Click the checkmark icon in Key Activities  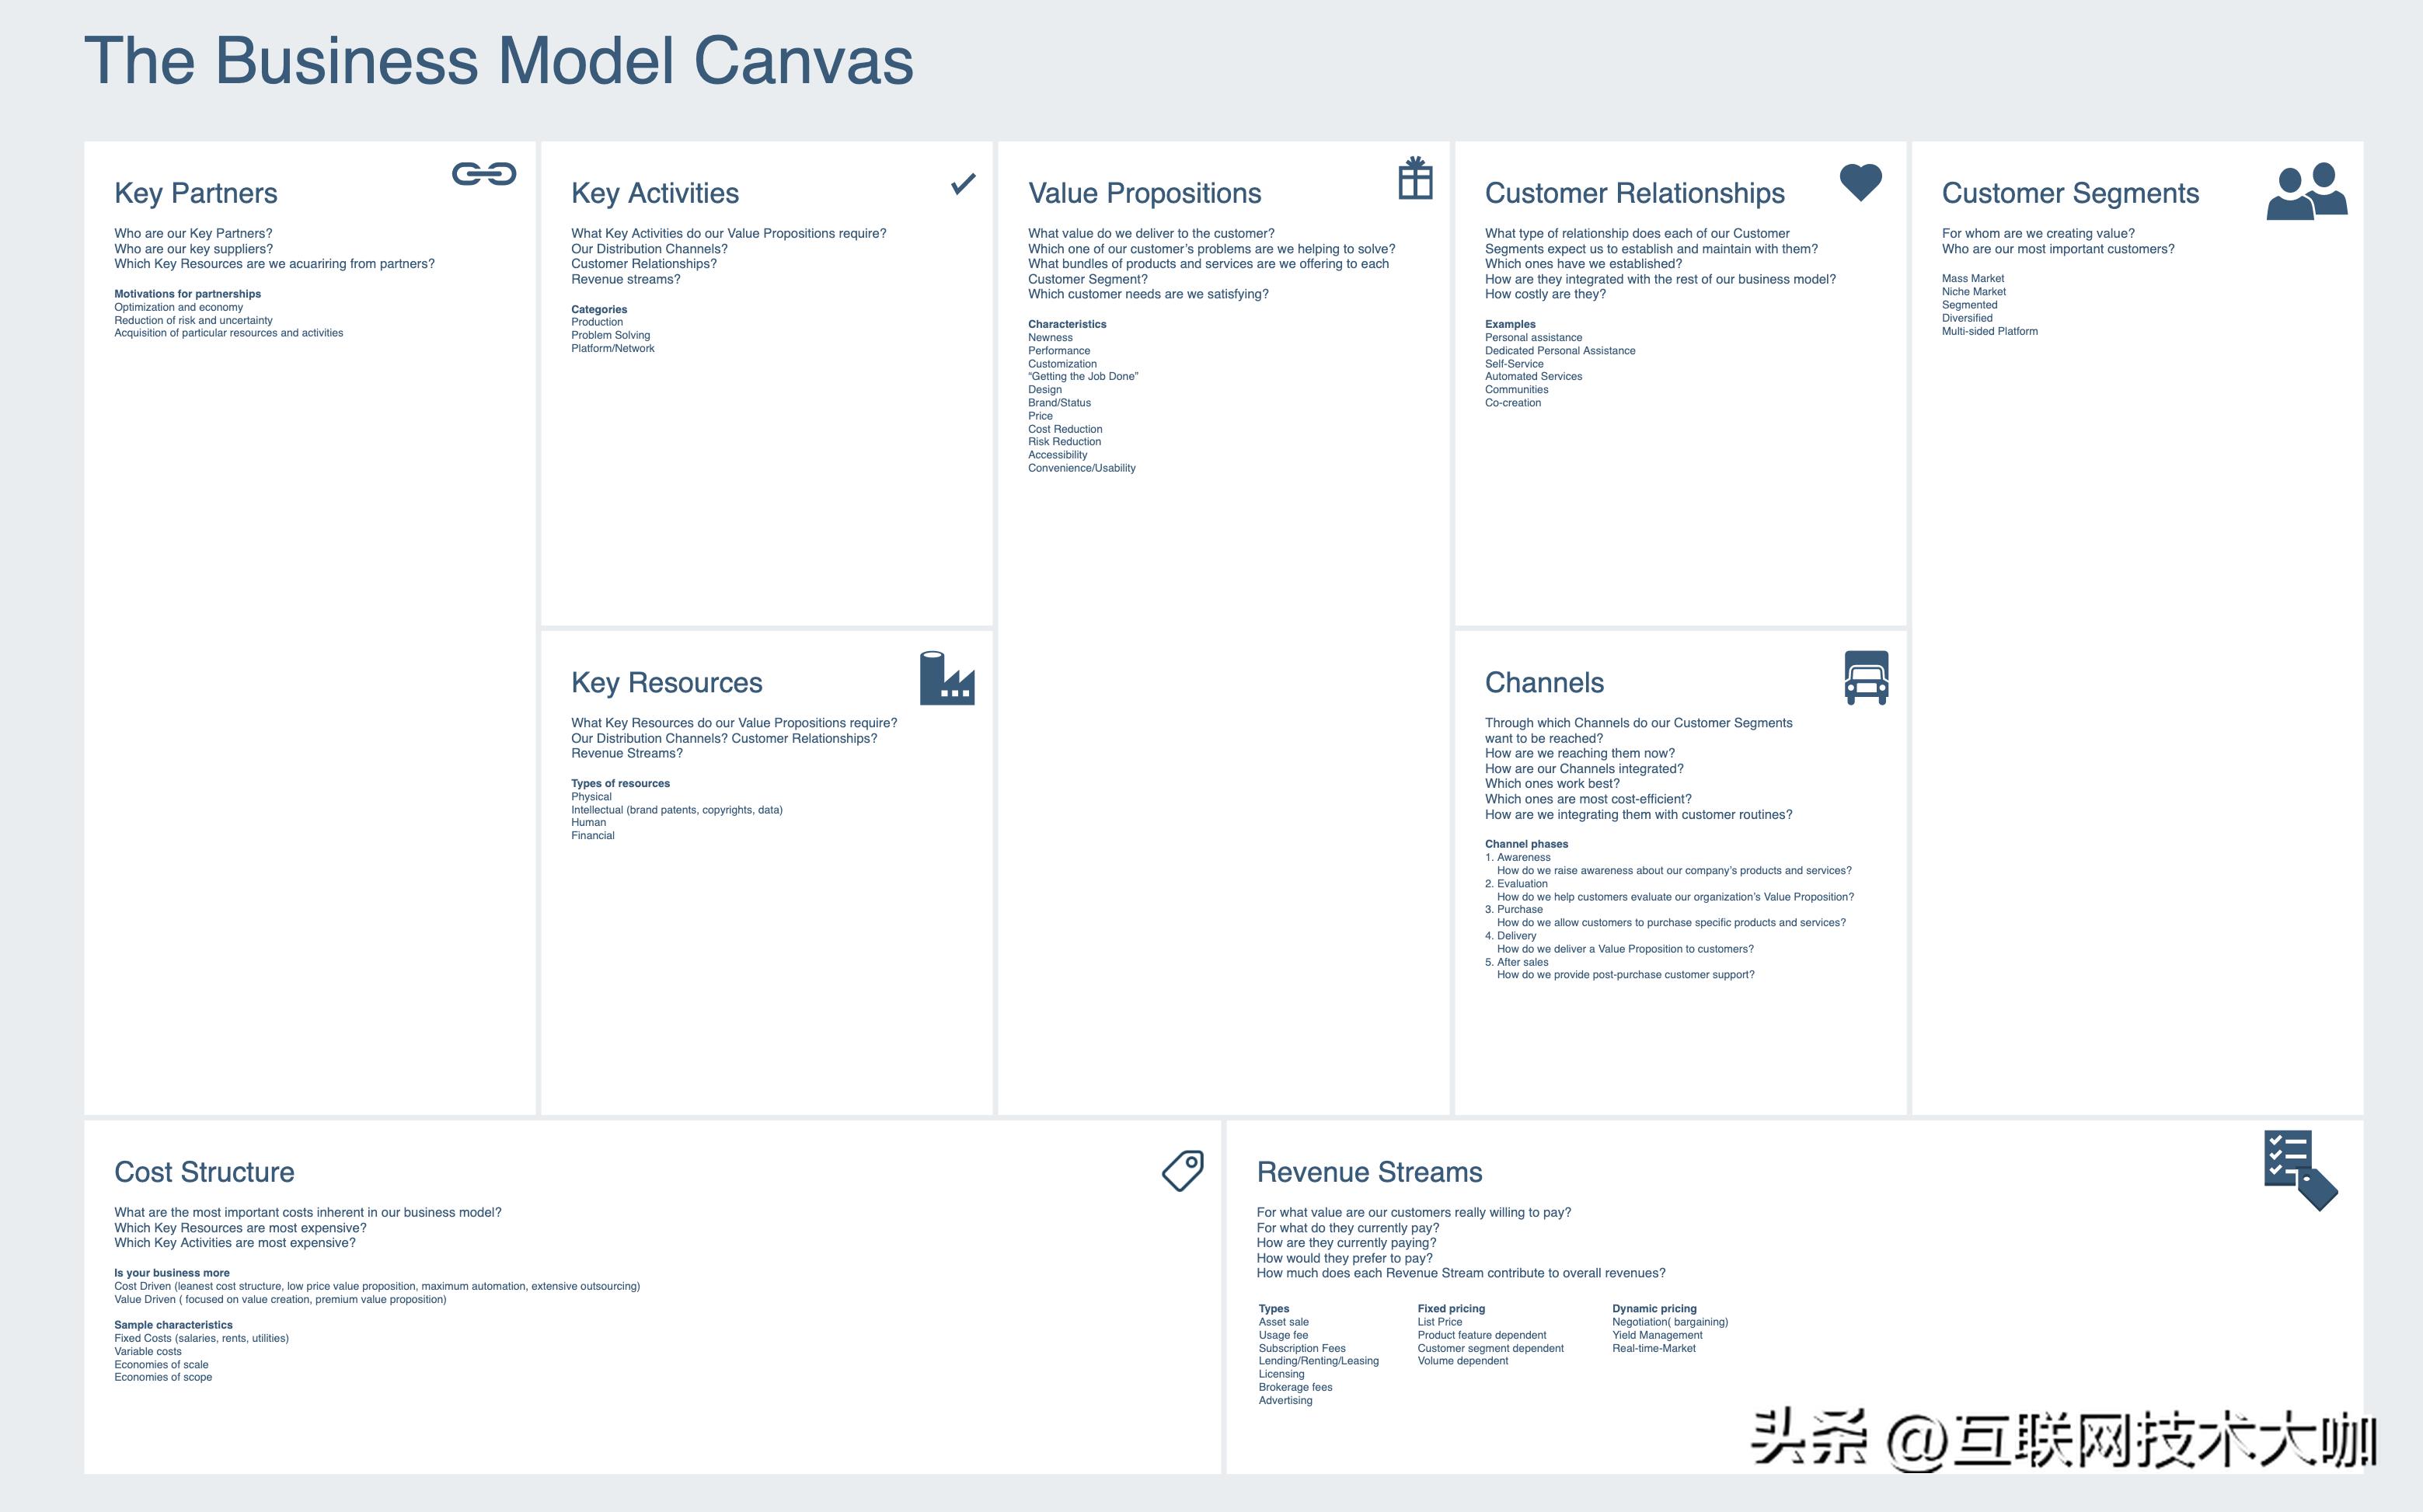[x=963, y=183]
